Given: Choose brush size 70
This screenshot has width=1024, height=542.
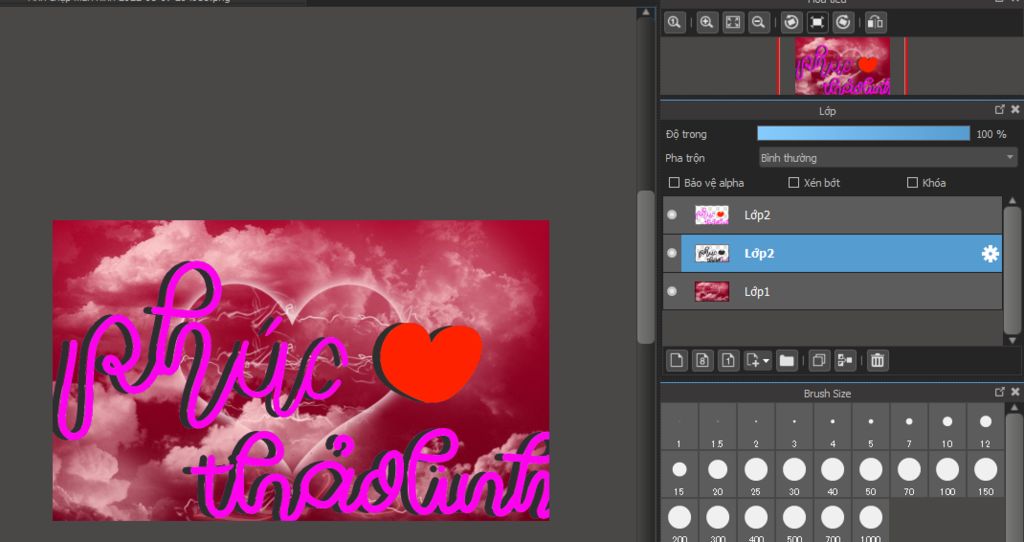Looking at the screenshot, I should 909,475.
